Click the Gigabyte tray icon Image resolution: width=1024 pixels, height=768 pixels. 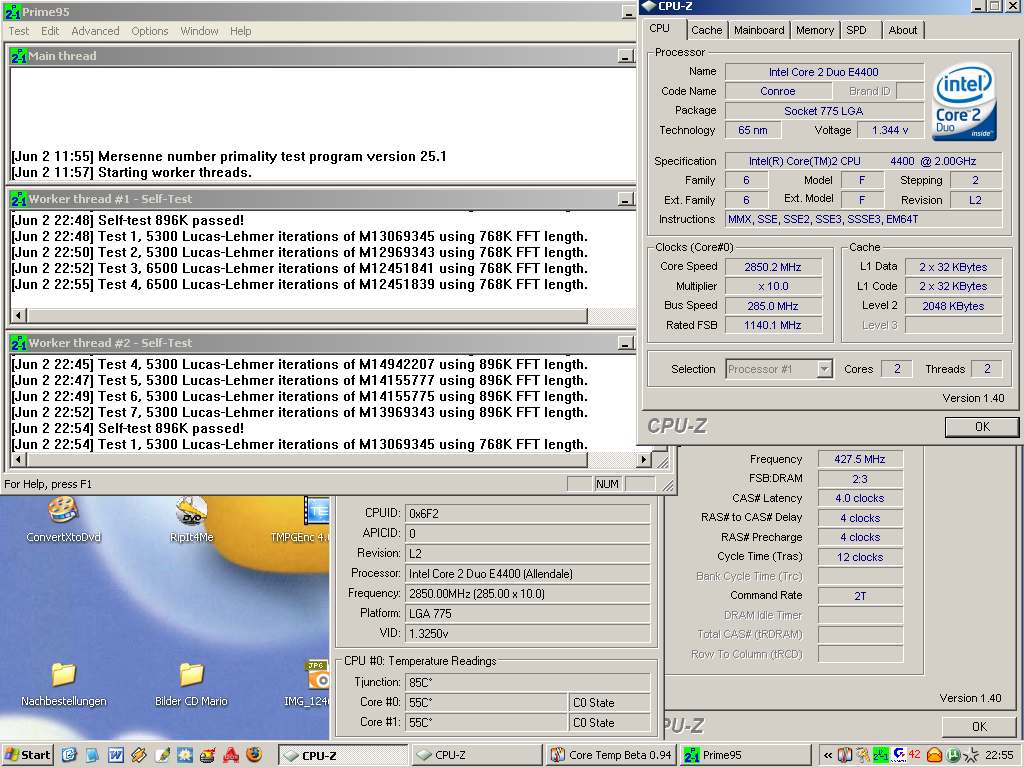[x=899, y=755]
